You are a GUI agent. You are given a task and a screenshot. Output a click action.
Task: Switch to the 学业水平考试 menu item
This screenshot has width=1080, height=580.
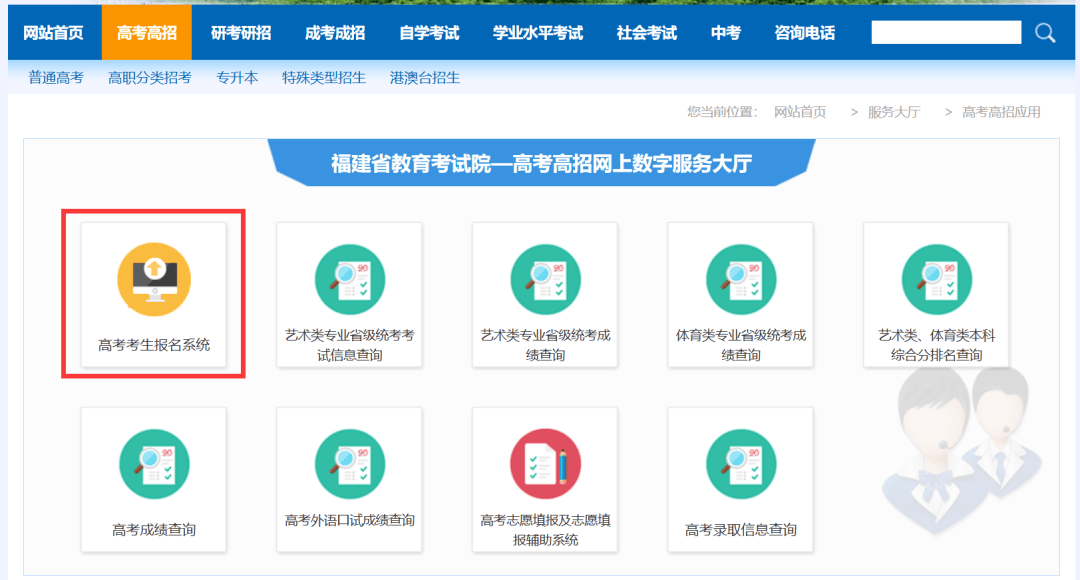click(538, 33)
